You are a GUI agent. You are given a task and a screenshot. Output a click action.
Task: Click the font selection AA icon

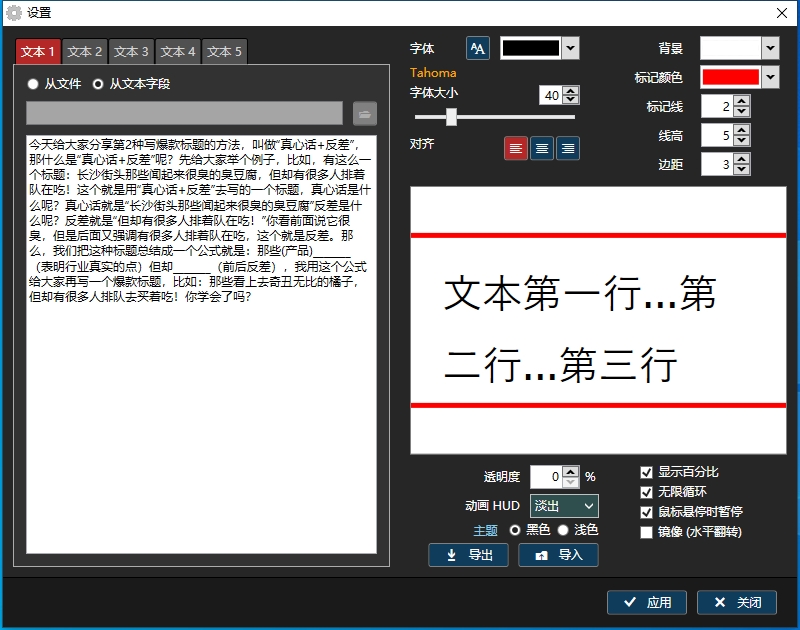477,47
